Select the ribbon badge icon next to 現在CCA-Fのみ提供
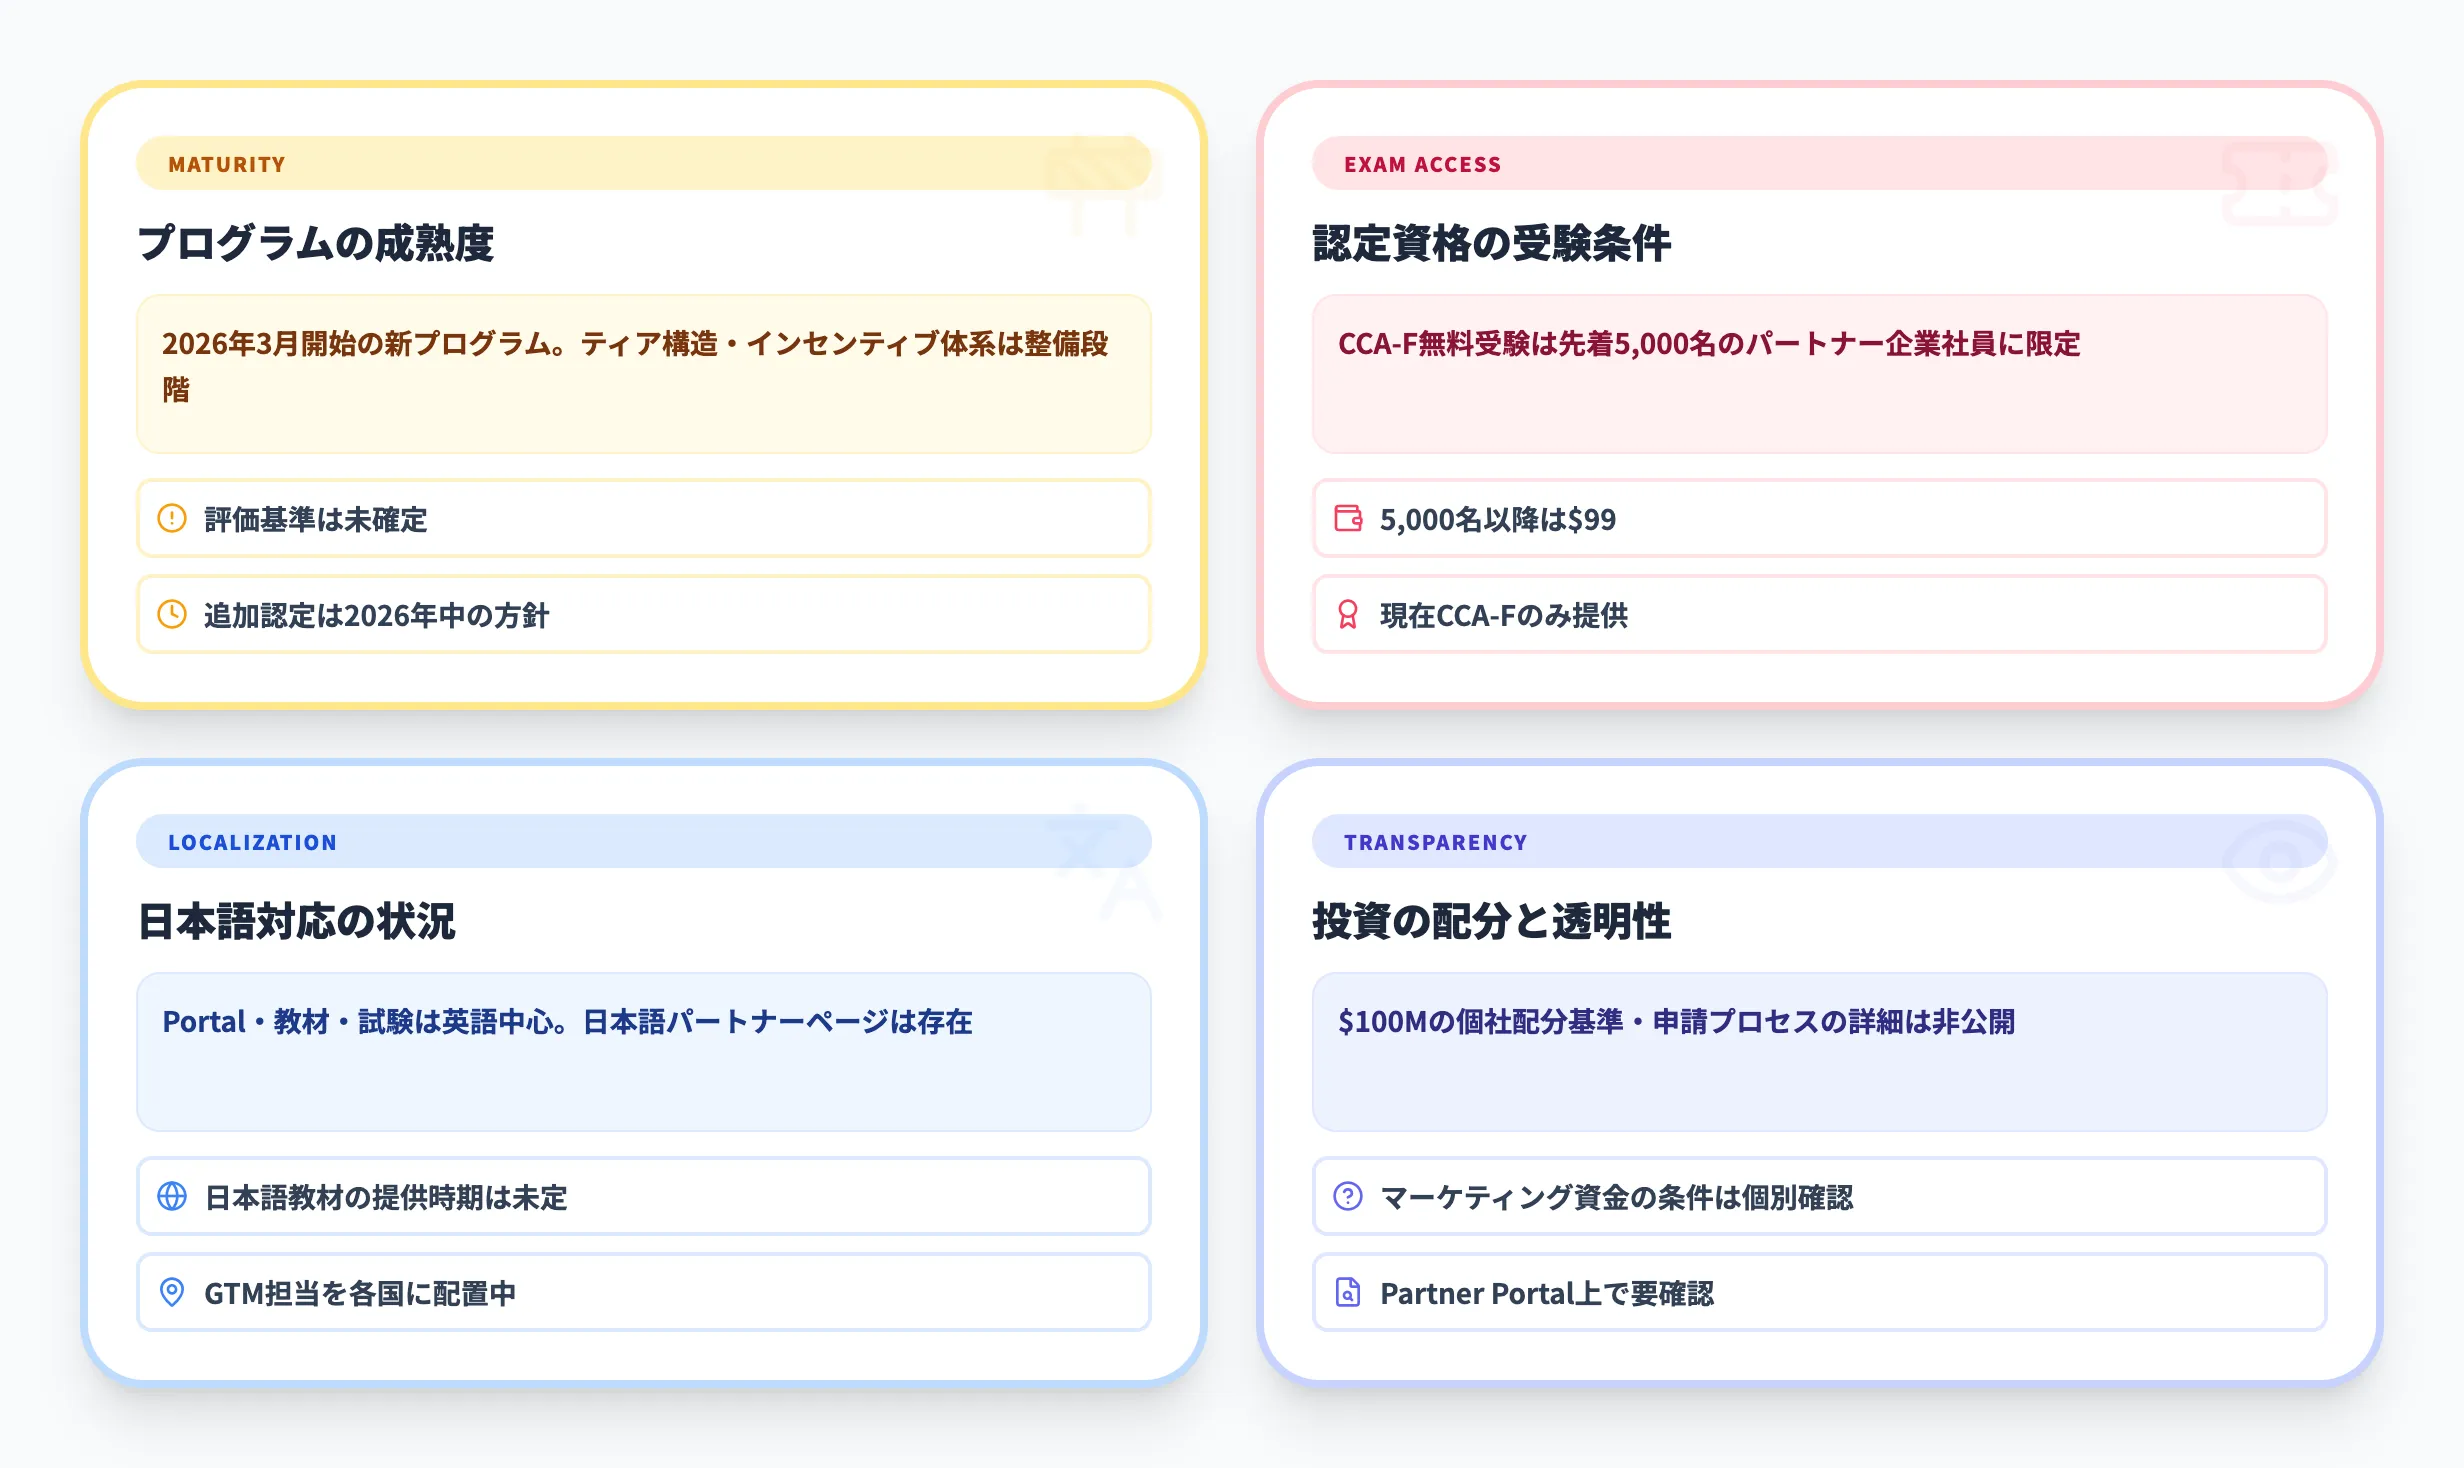Image resolution: width=2464 pixels, height=1468 pixels. click(1349, 616)
